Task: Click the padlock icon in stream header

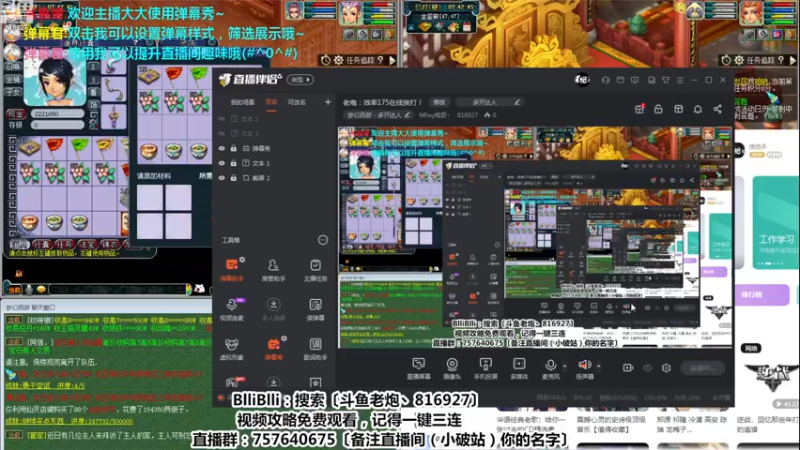Action: point(658,109)
